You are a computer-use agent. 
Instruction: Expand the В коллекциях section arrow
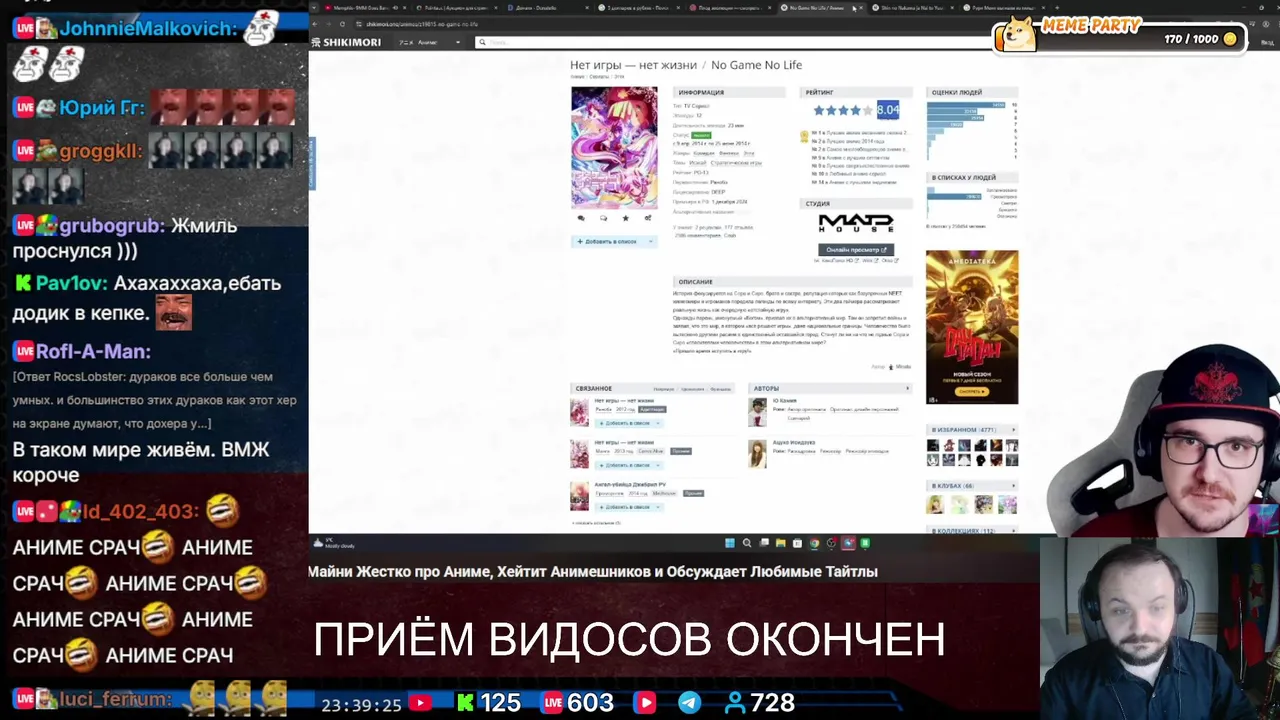[1013, 531]
